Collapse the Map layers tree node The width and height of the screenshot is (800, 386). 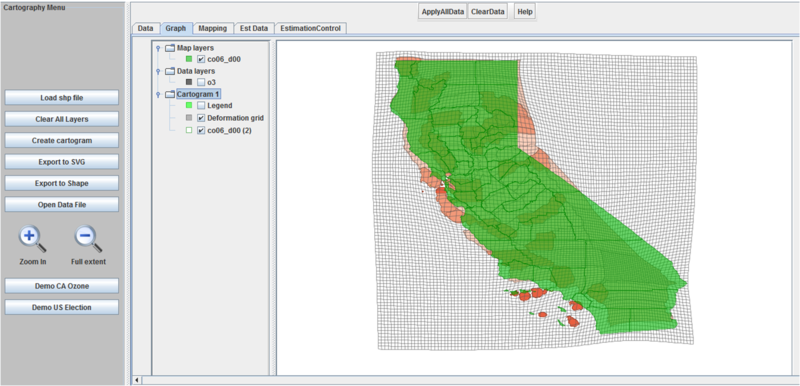point(158,48)
